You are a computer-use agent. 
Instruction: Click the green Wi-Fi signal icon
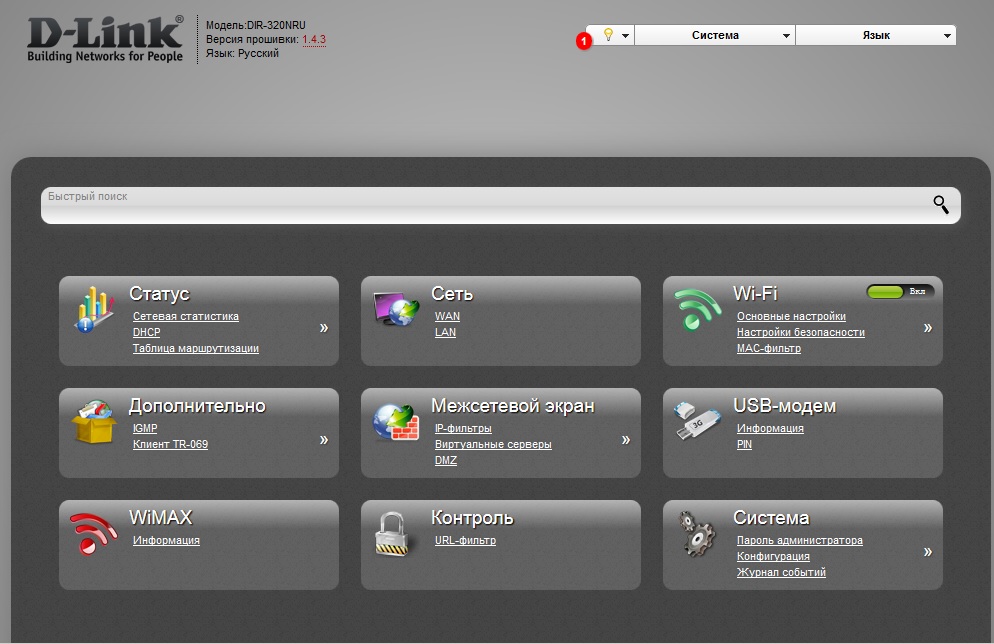pyautogui.click(x=697, y=309)
